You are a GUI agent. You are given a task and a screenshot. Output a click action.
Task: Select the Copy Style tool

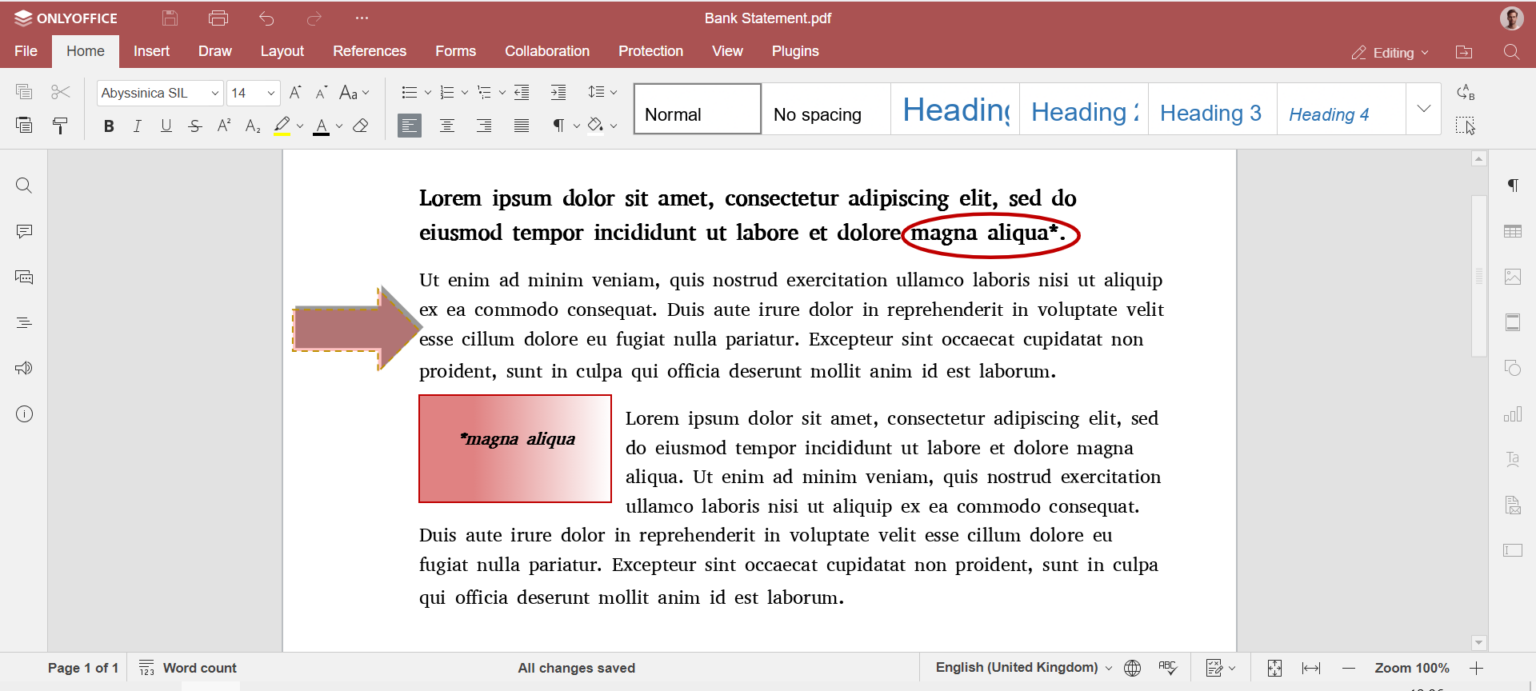60,125
